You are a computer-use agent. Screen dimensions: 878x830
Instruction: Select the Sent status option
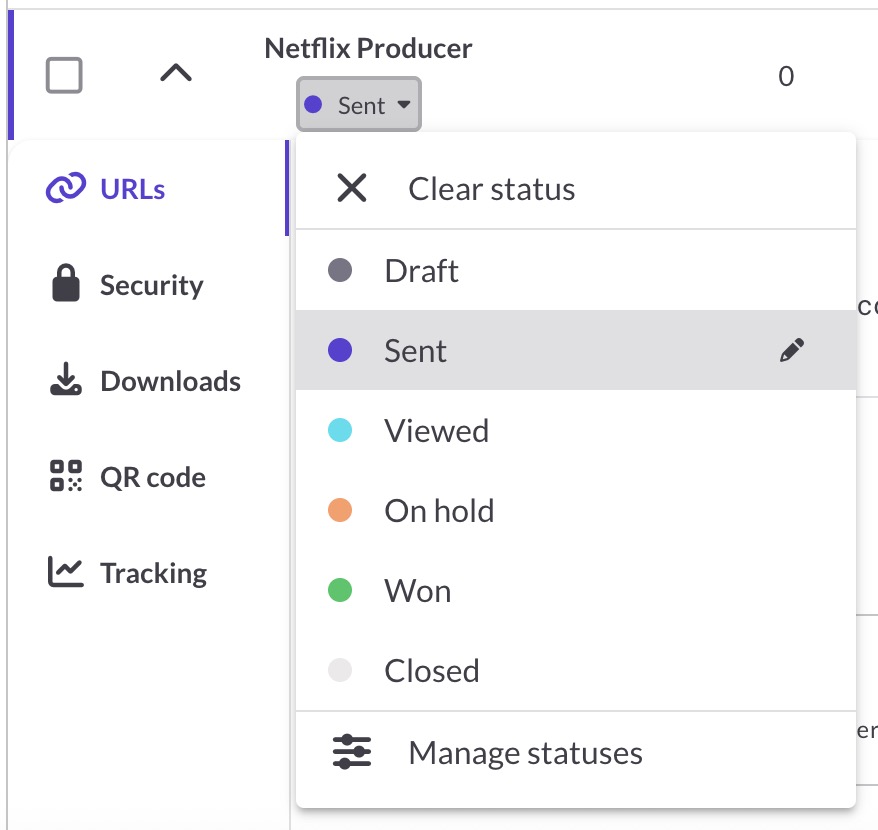click(576, 350)
